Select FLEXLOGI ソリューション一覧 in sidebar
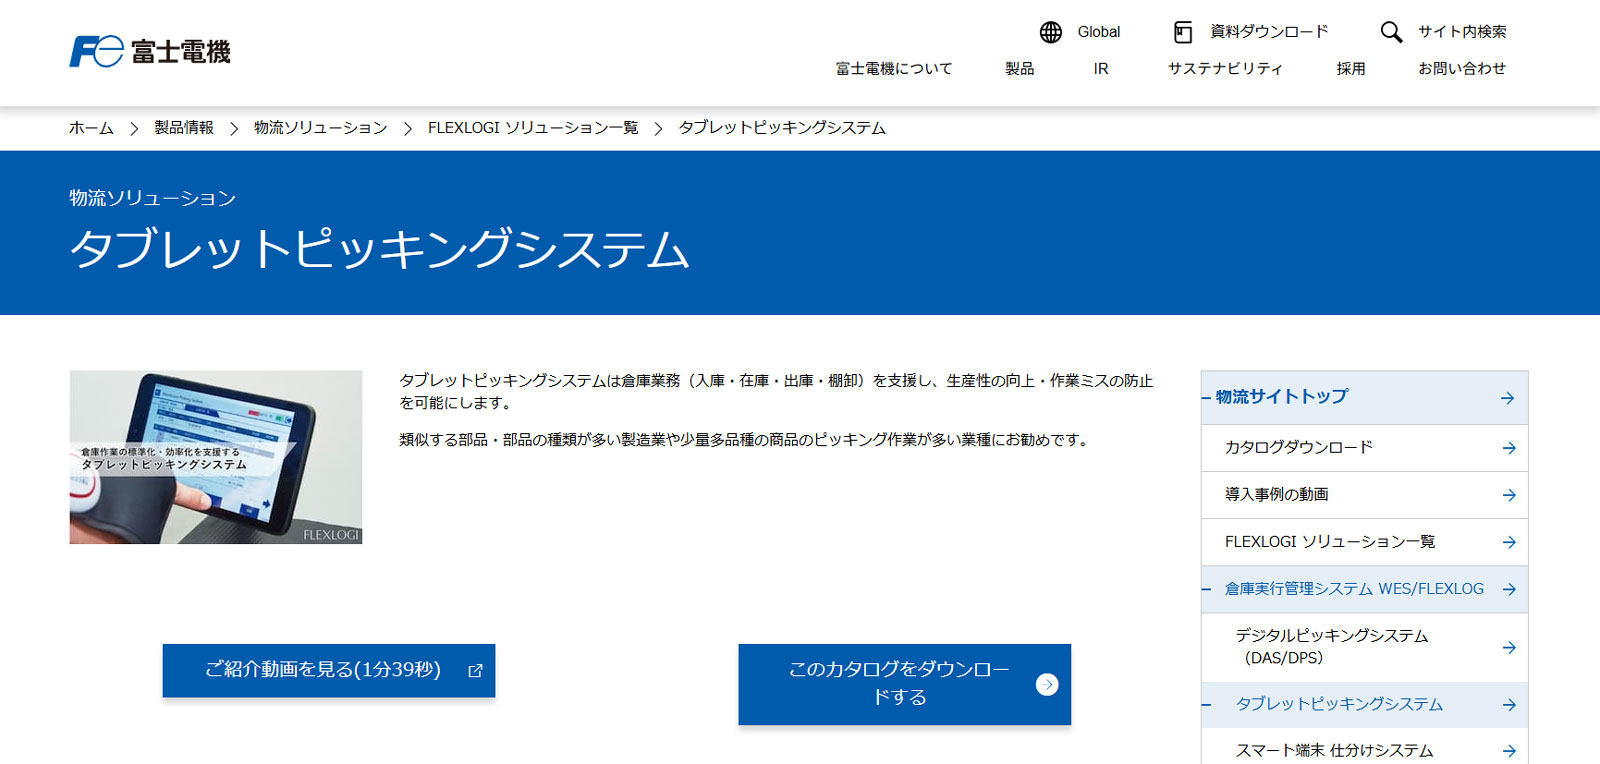Screen dimensions: 1600x764 tap(1364, 542)
